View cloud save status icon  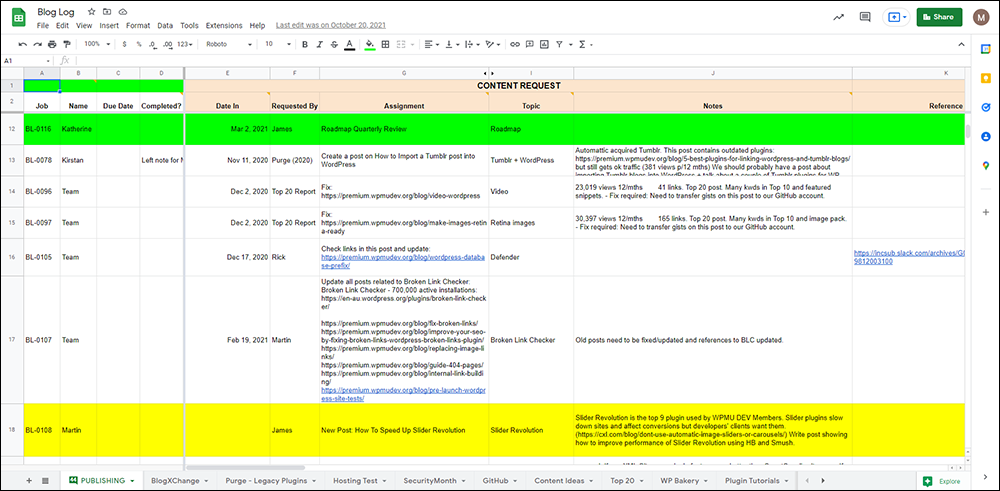click(x=122, y=11)
